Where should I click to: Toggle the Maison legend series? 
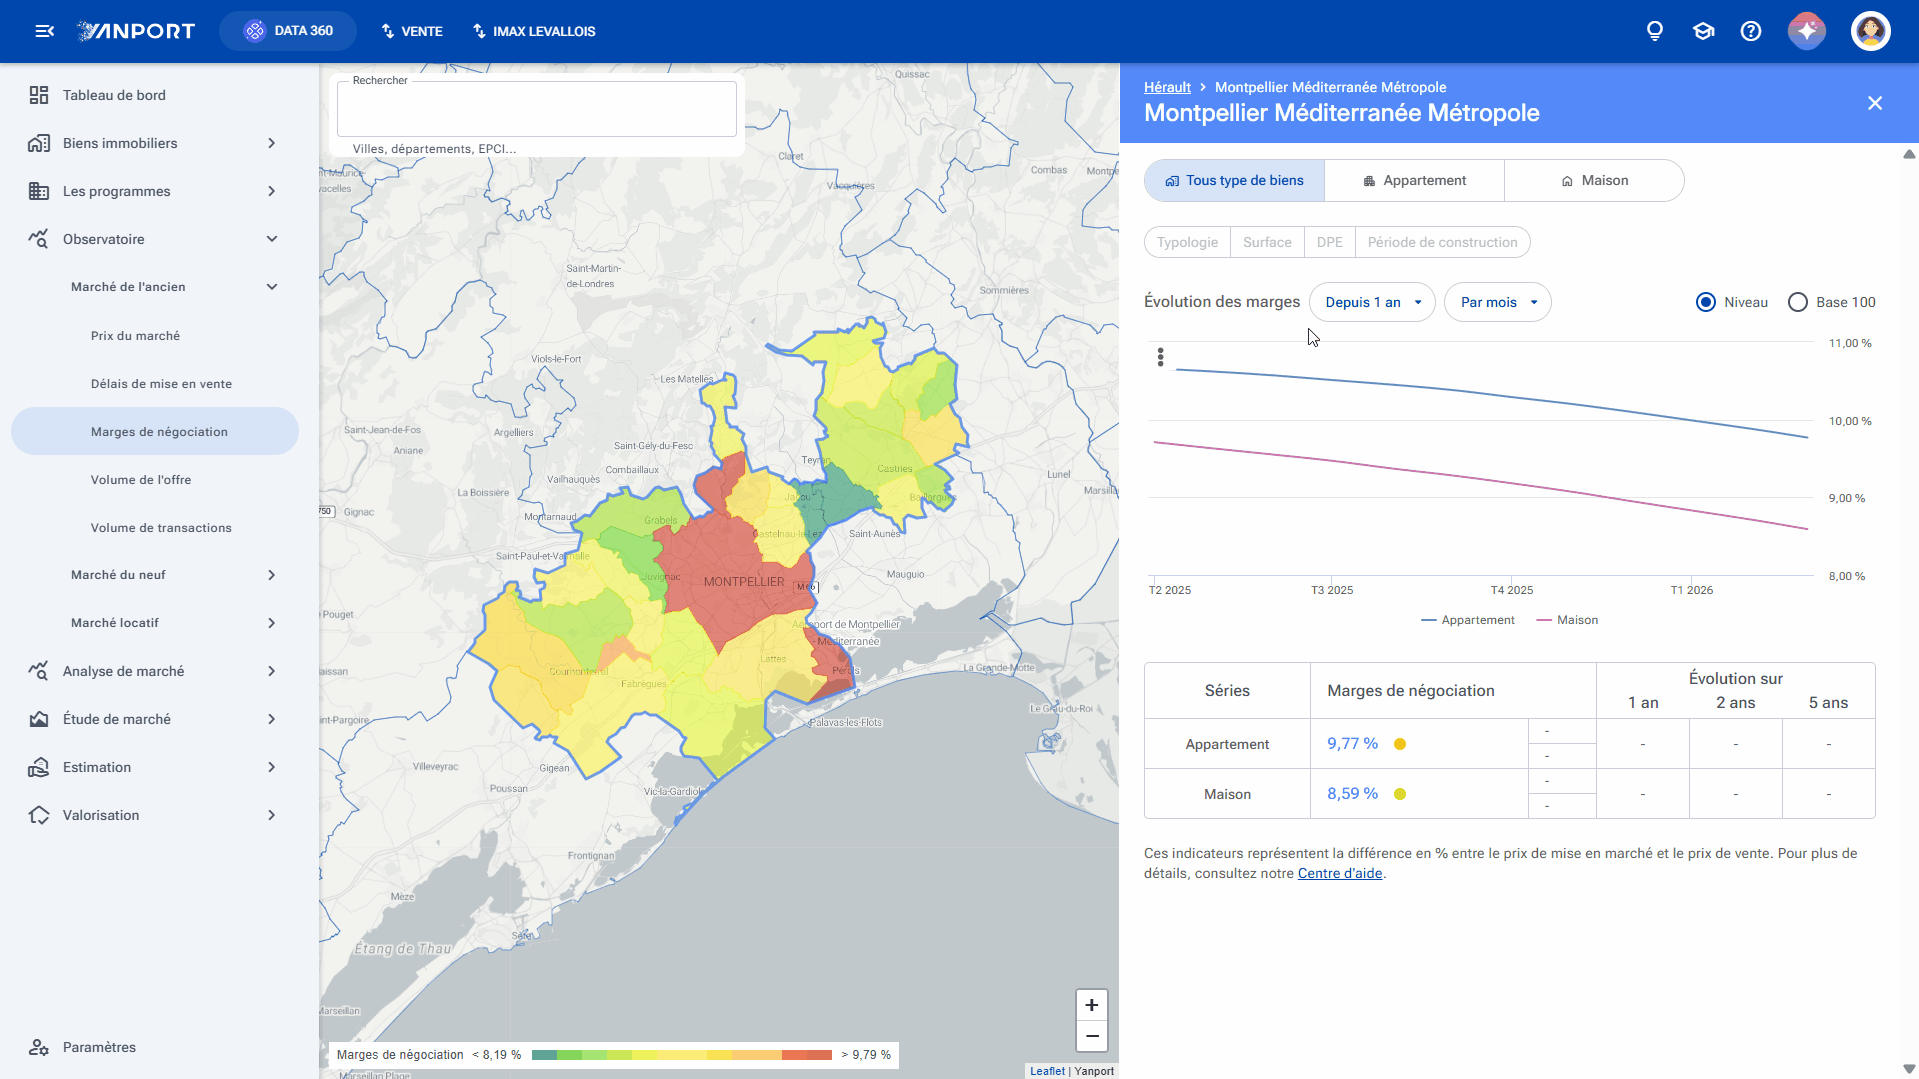click(x=1567, y=620)
